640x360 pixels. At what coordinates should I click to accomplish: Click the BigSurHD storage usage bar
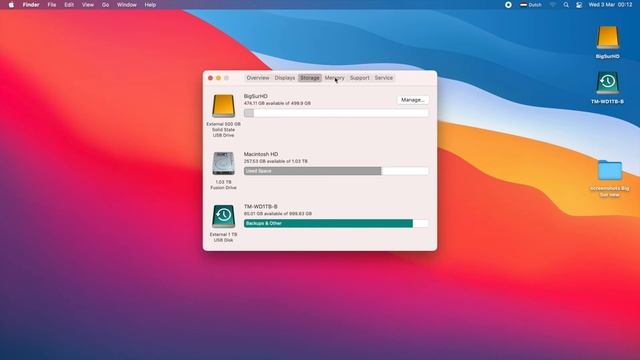pyautogui.click(x=336, y=113)
